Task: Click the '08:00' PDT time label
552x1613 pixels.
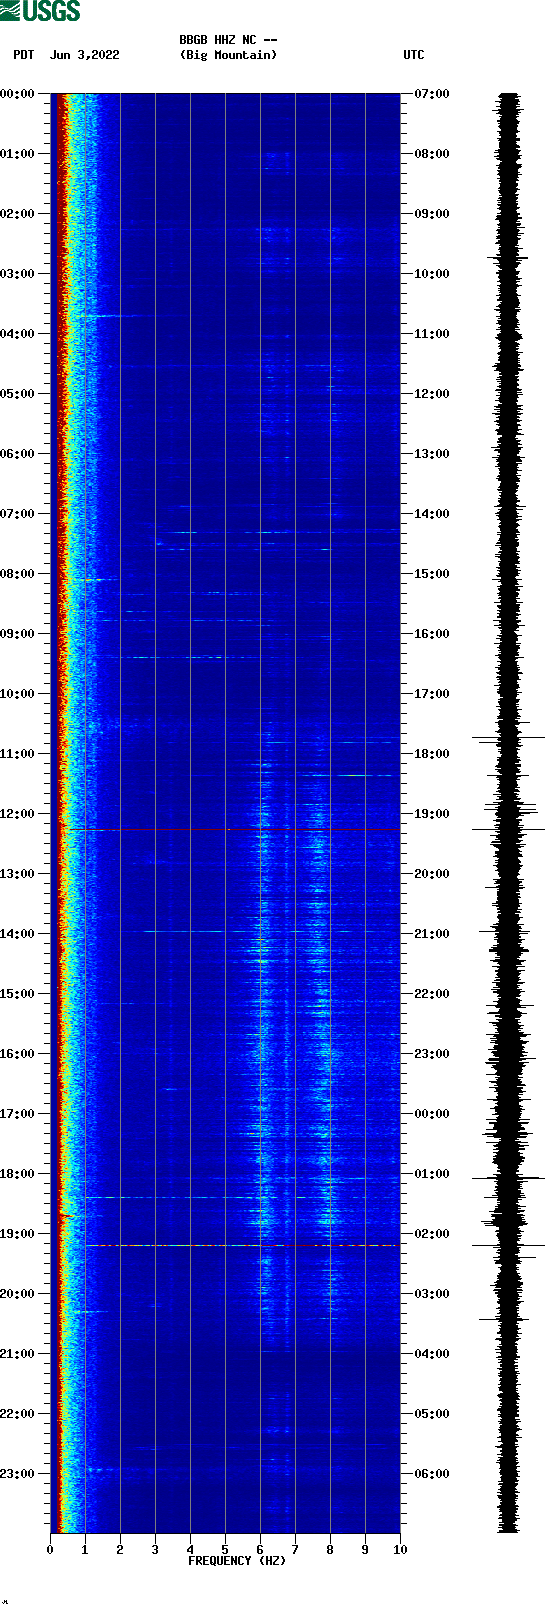Action: coord(18,574)
